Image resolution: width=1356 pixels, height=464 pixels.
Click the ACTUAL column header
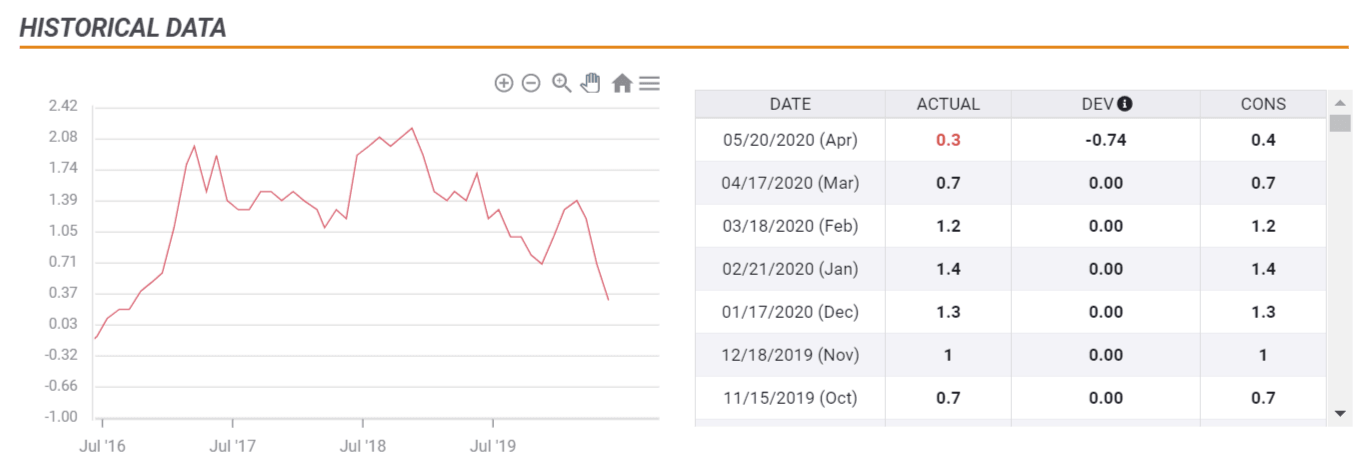pyautogui.click(x=948, y=104)
